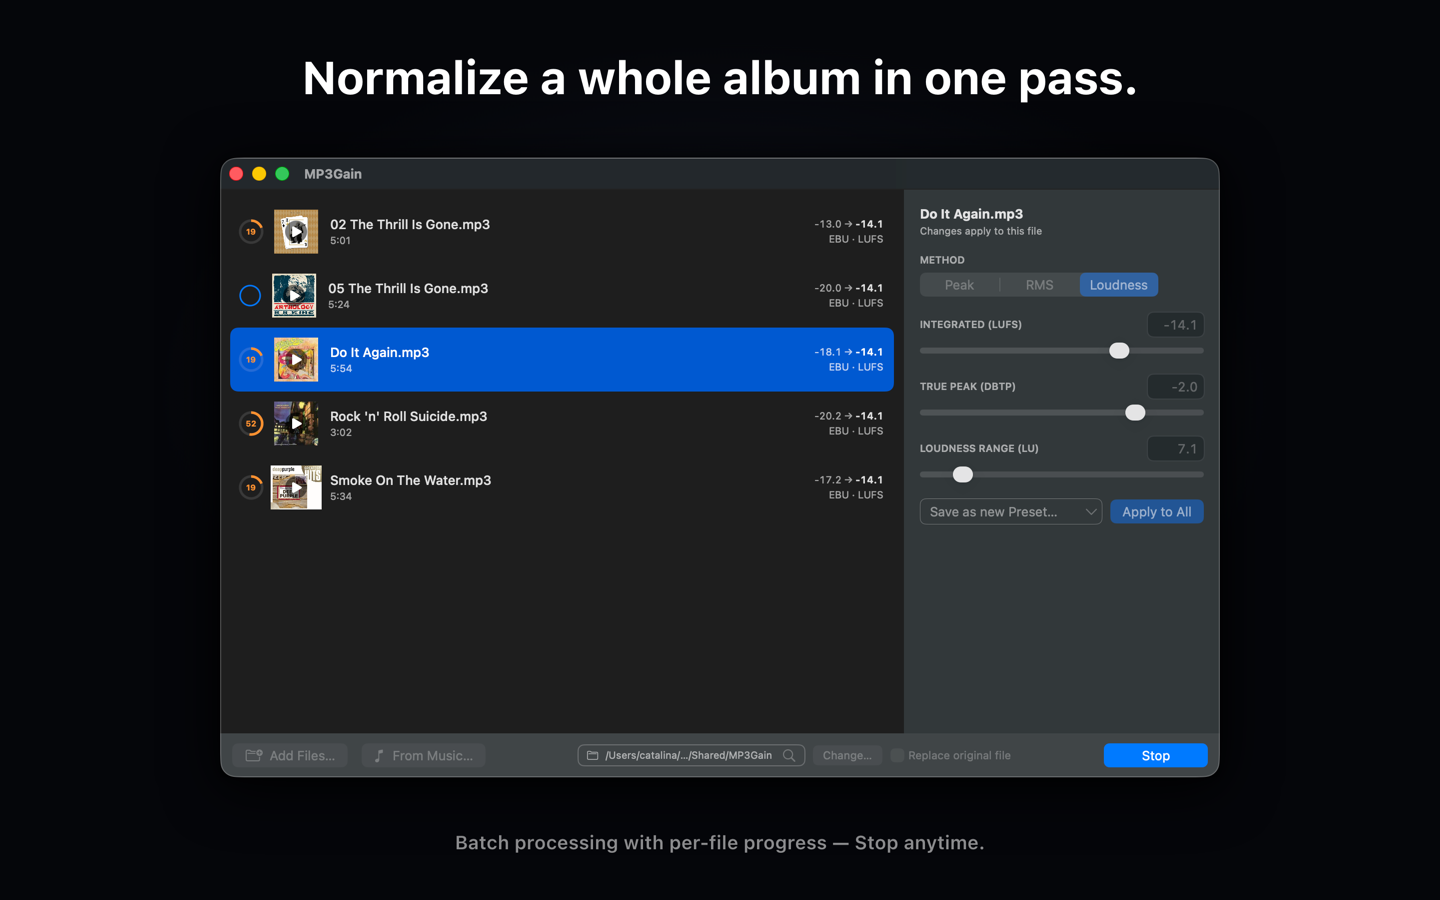The width and height of the screenshot is (1440, 900).
Task: Open the Save as new Preset dropdown
Action: (1011, 512)
